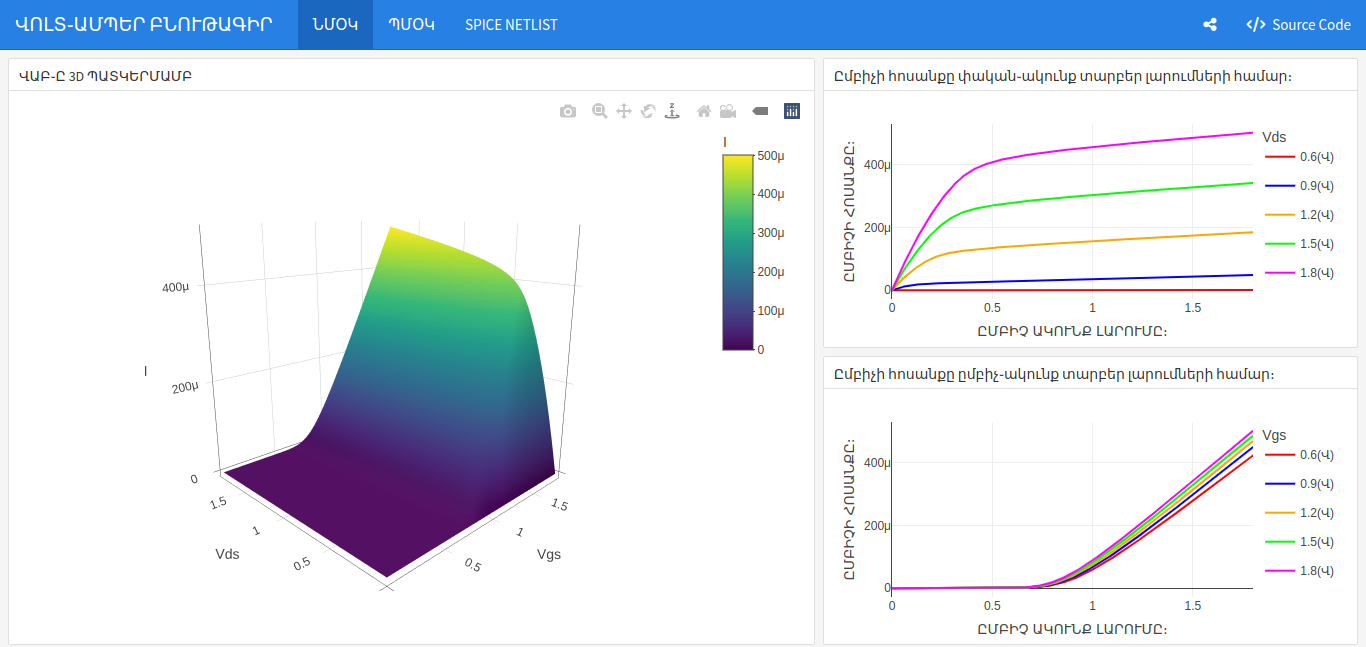The image size is (1366, 647).
Task: Toggle the 1.5(Վ) green trace in Vgs legend
Action: tap(1299, 542)
